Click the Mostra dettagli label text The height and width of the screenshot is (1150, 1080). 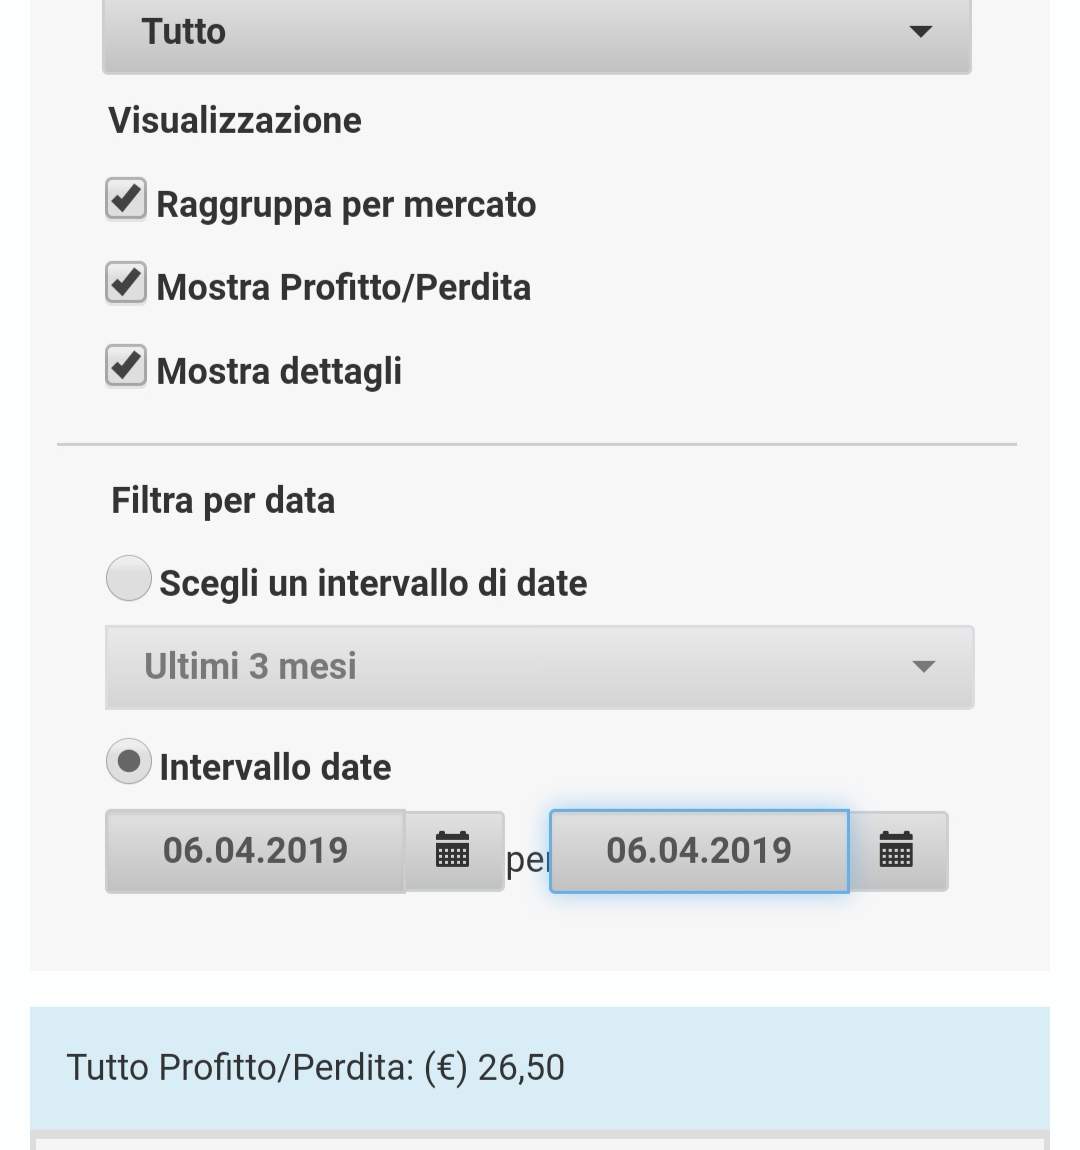(280, 372)
